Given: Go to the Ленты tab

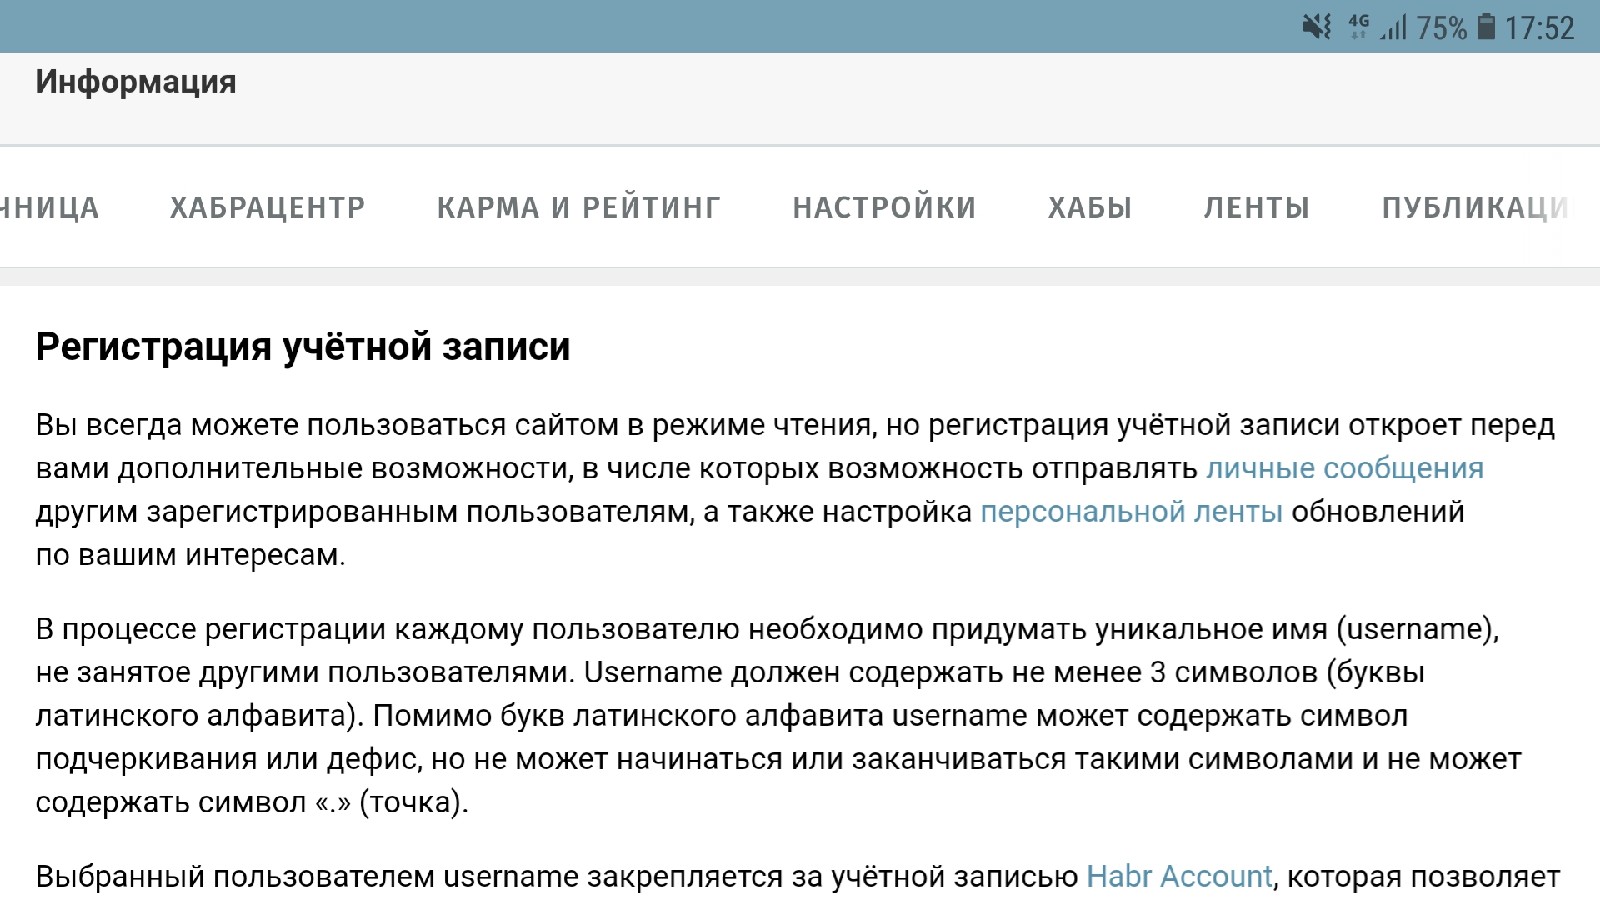Looking at the screenshot, I should (1257, 207).
